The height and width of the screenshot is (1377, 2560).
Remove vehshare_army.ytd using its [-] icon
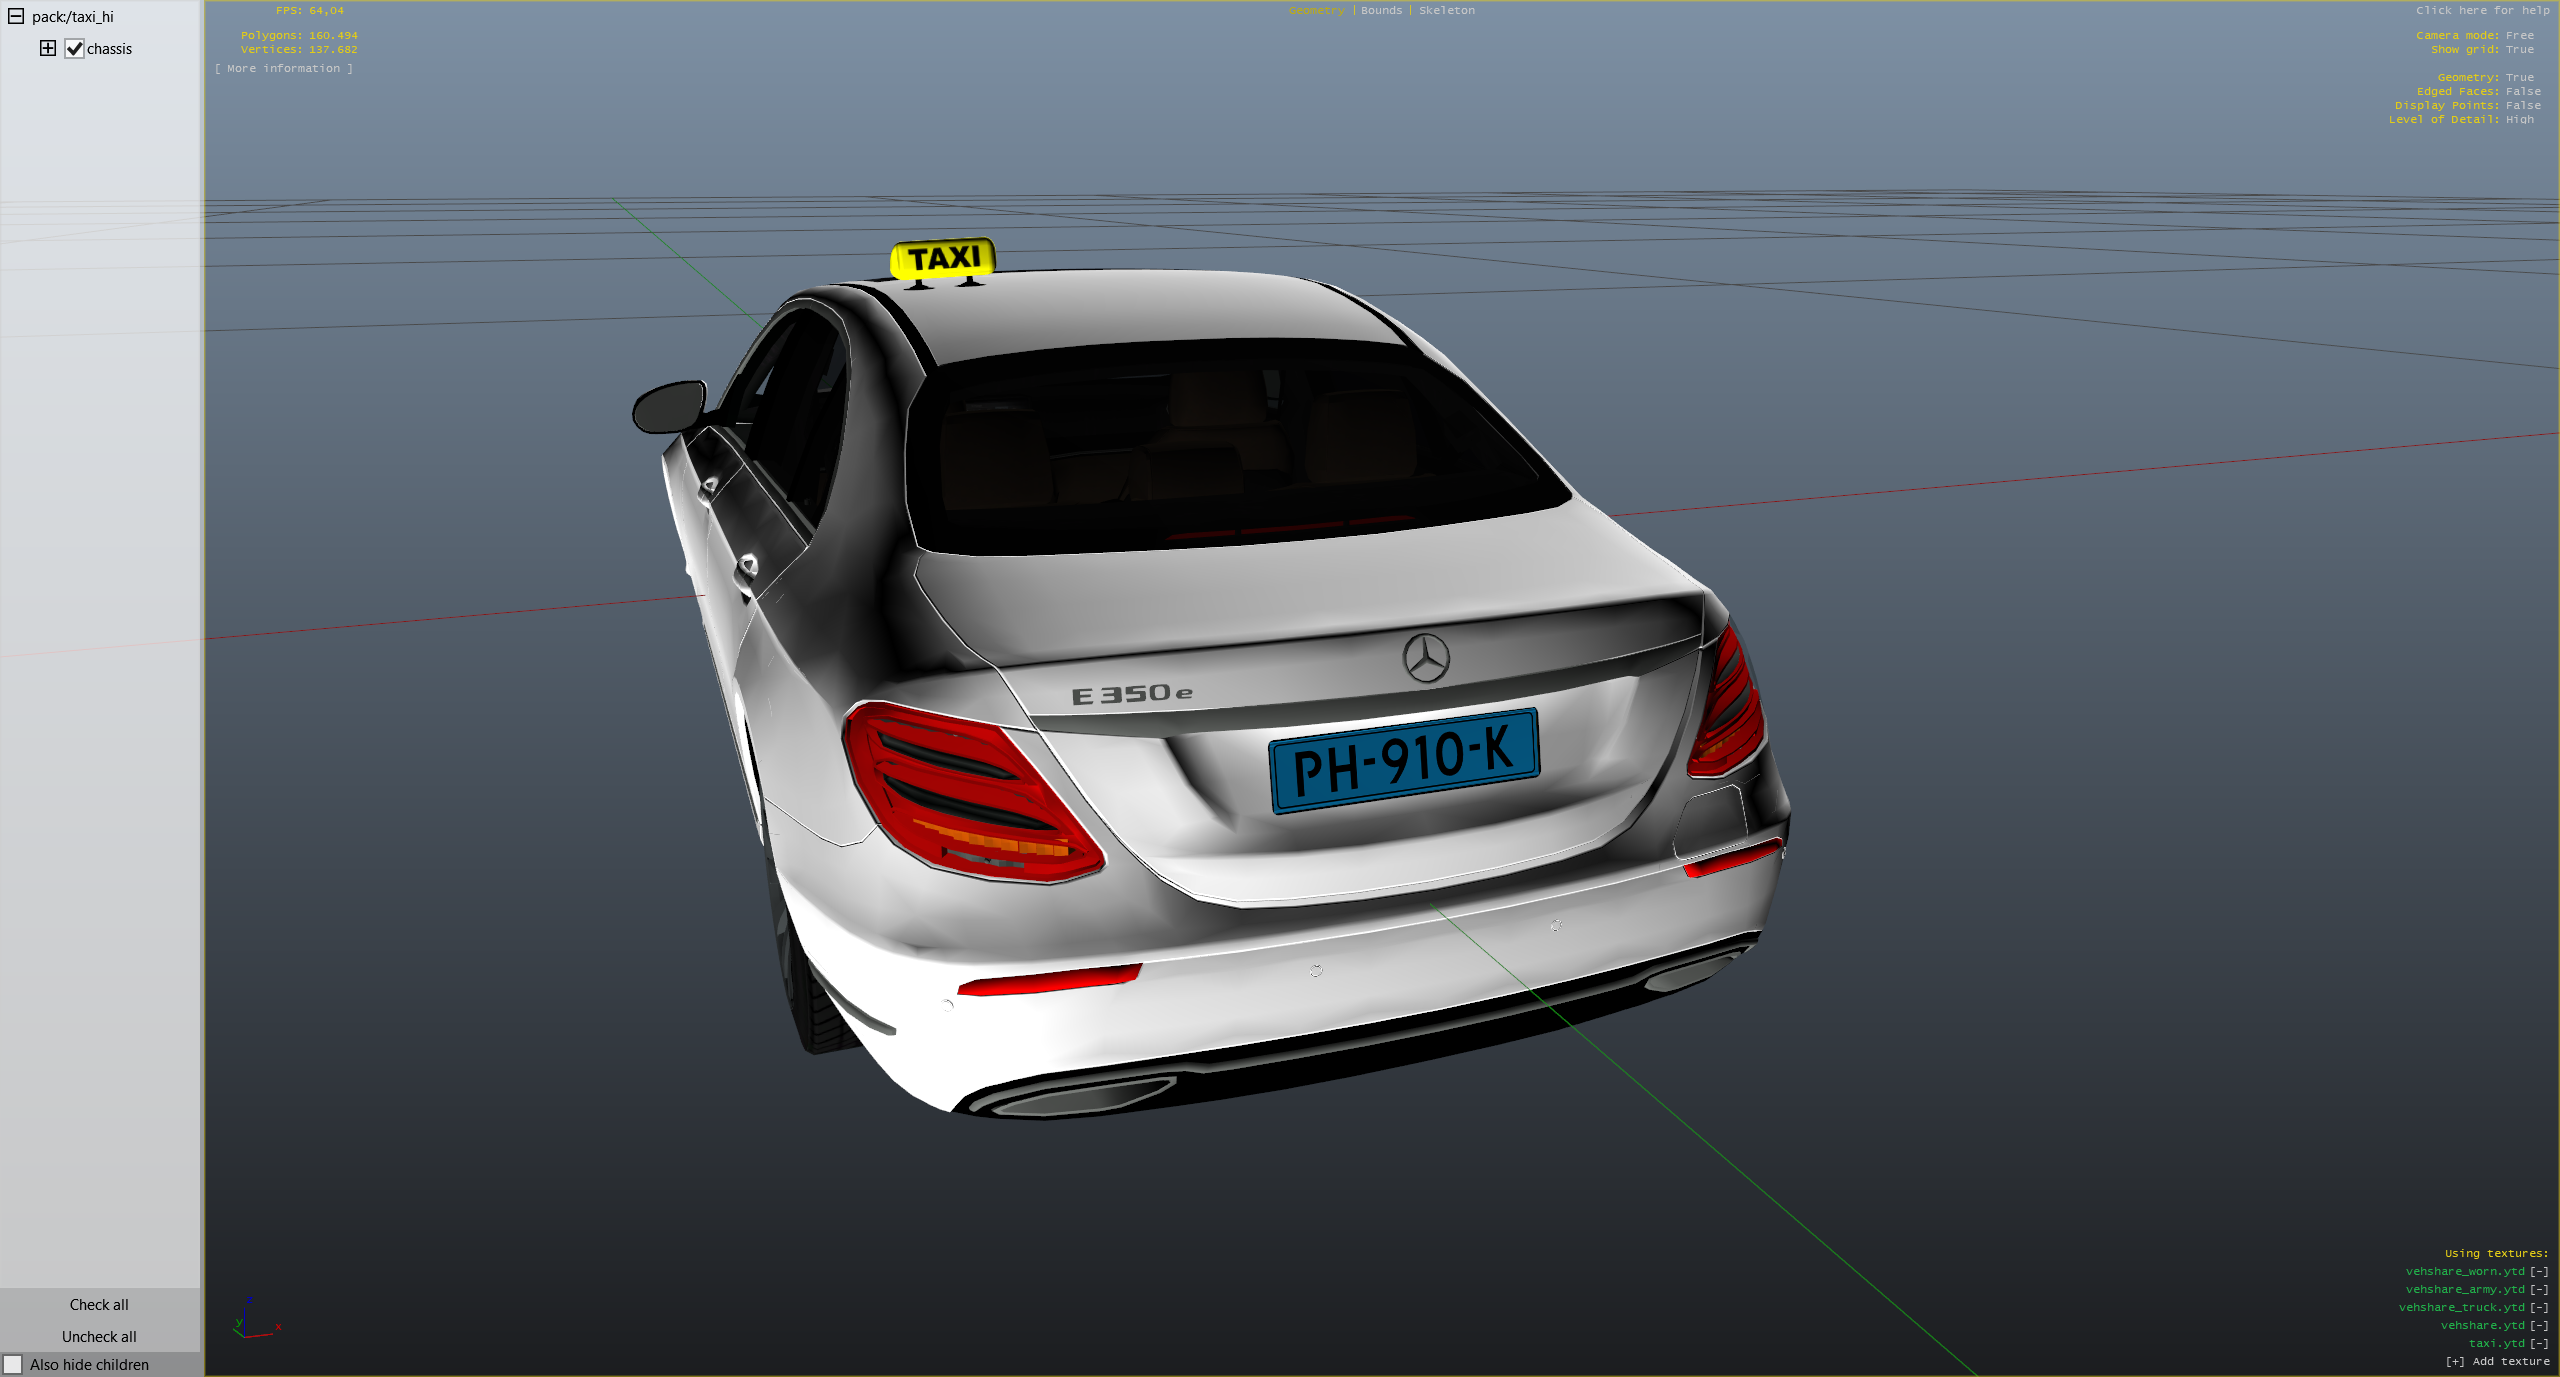(x=2538, y=1289)
